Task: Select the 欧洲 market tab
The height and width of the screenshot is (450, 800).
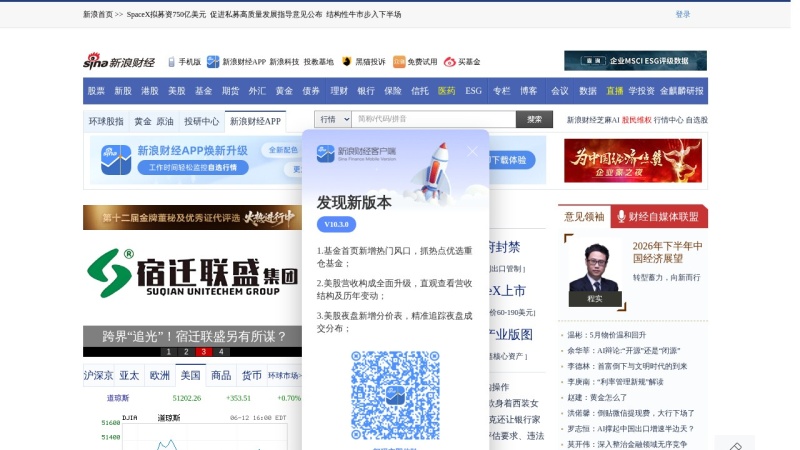Action: 160,376
